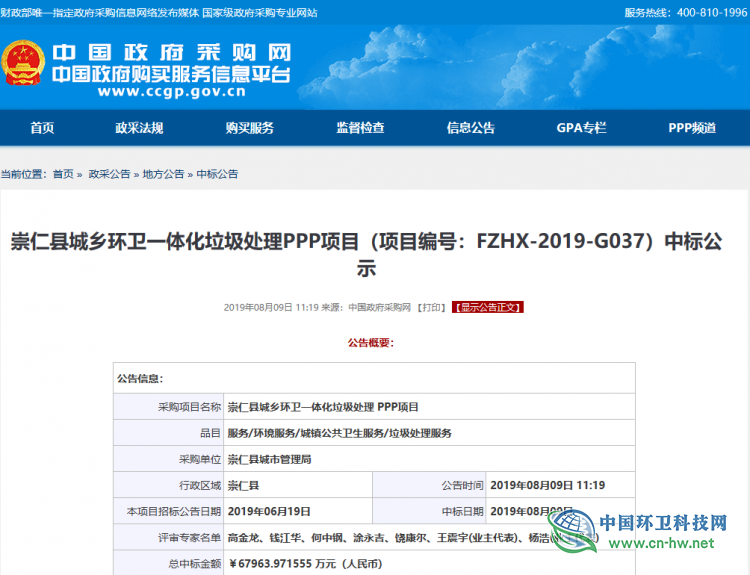Click the 打印 print link
This screenshot has width=750, height=575.
[x=432, y=307]
